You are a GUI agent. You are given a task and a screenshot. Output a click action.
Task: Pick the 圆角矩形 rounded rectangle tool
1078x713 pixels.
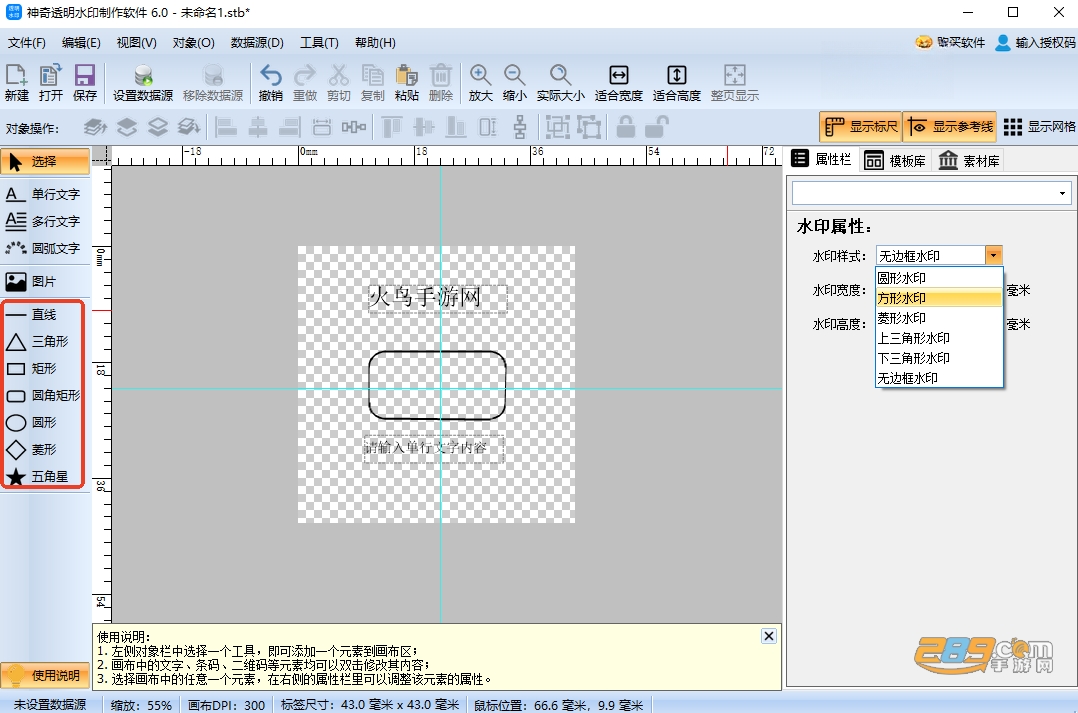(43, 395)
